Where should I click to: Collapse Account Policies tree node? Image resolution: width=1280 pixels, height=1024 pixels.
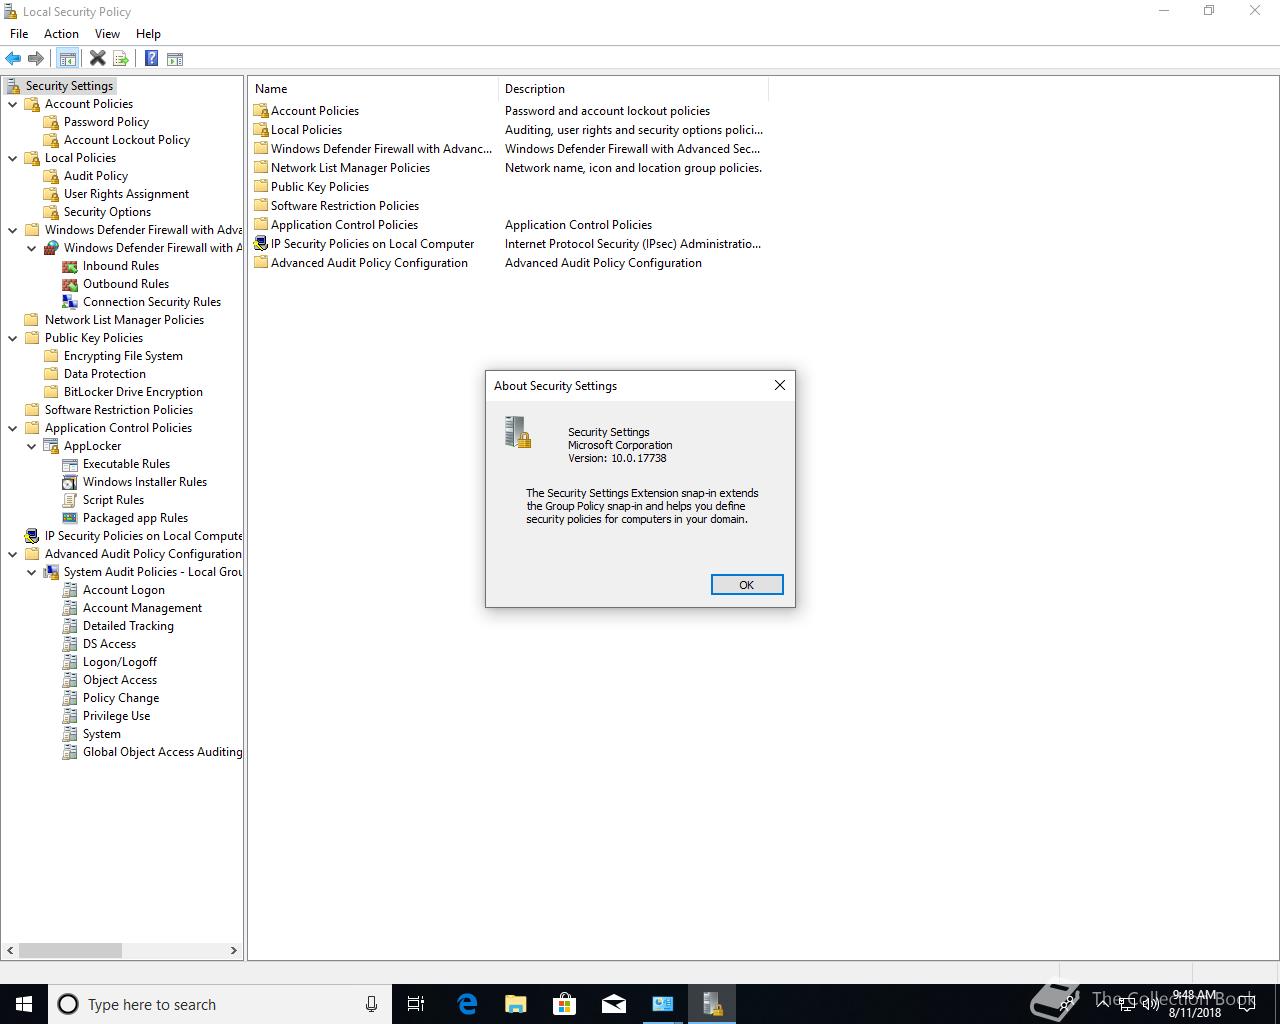pyautogui.click(x=13, y=104)
